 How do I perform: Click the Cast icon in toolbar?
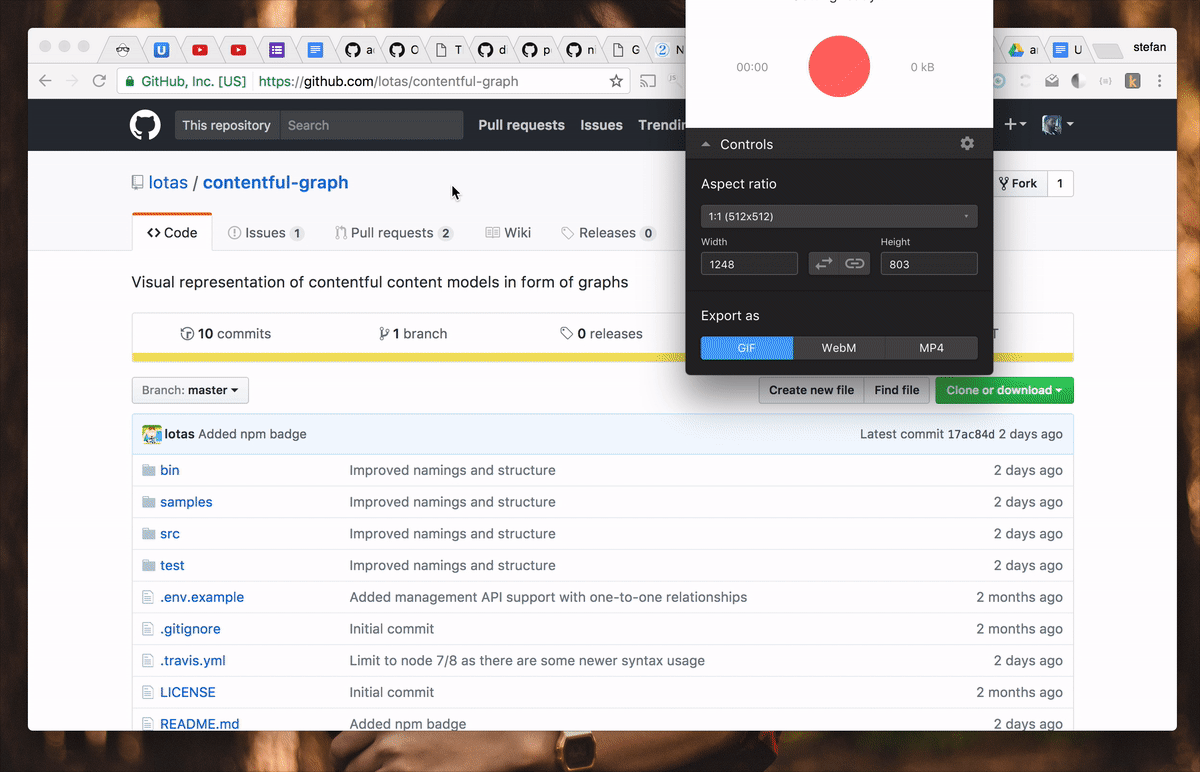point(648,81)
